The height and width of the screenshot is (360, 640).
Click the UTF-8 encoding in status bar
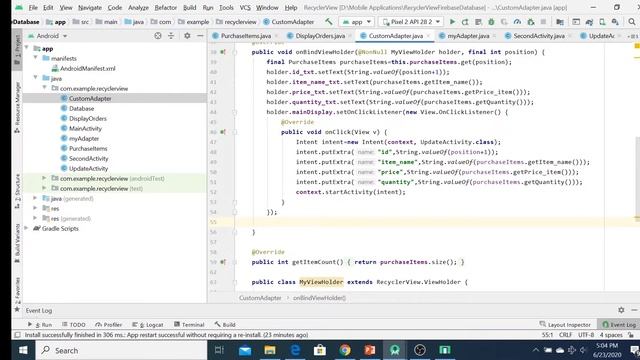click(586, 335)
